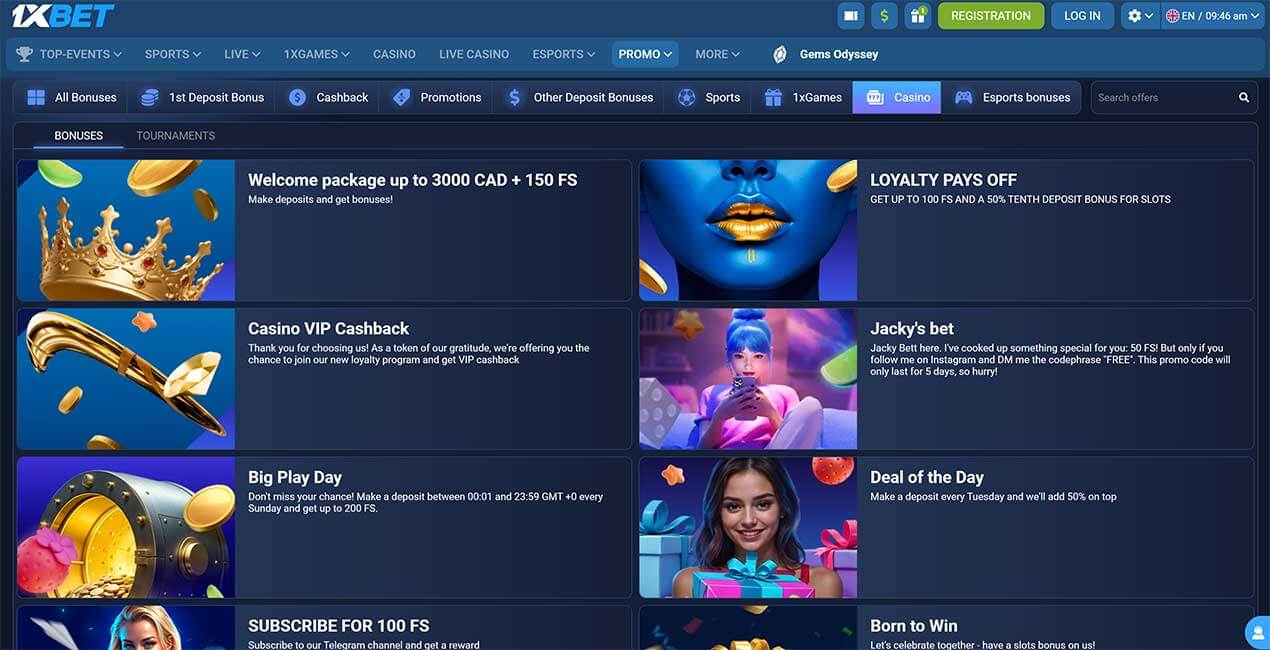The width and height of the screenshot is (1270, 650).
Task: Select the Promotions category label
Action: [451, 97]
